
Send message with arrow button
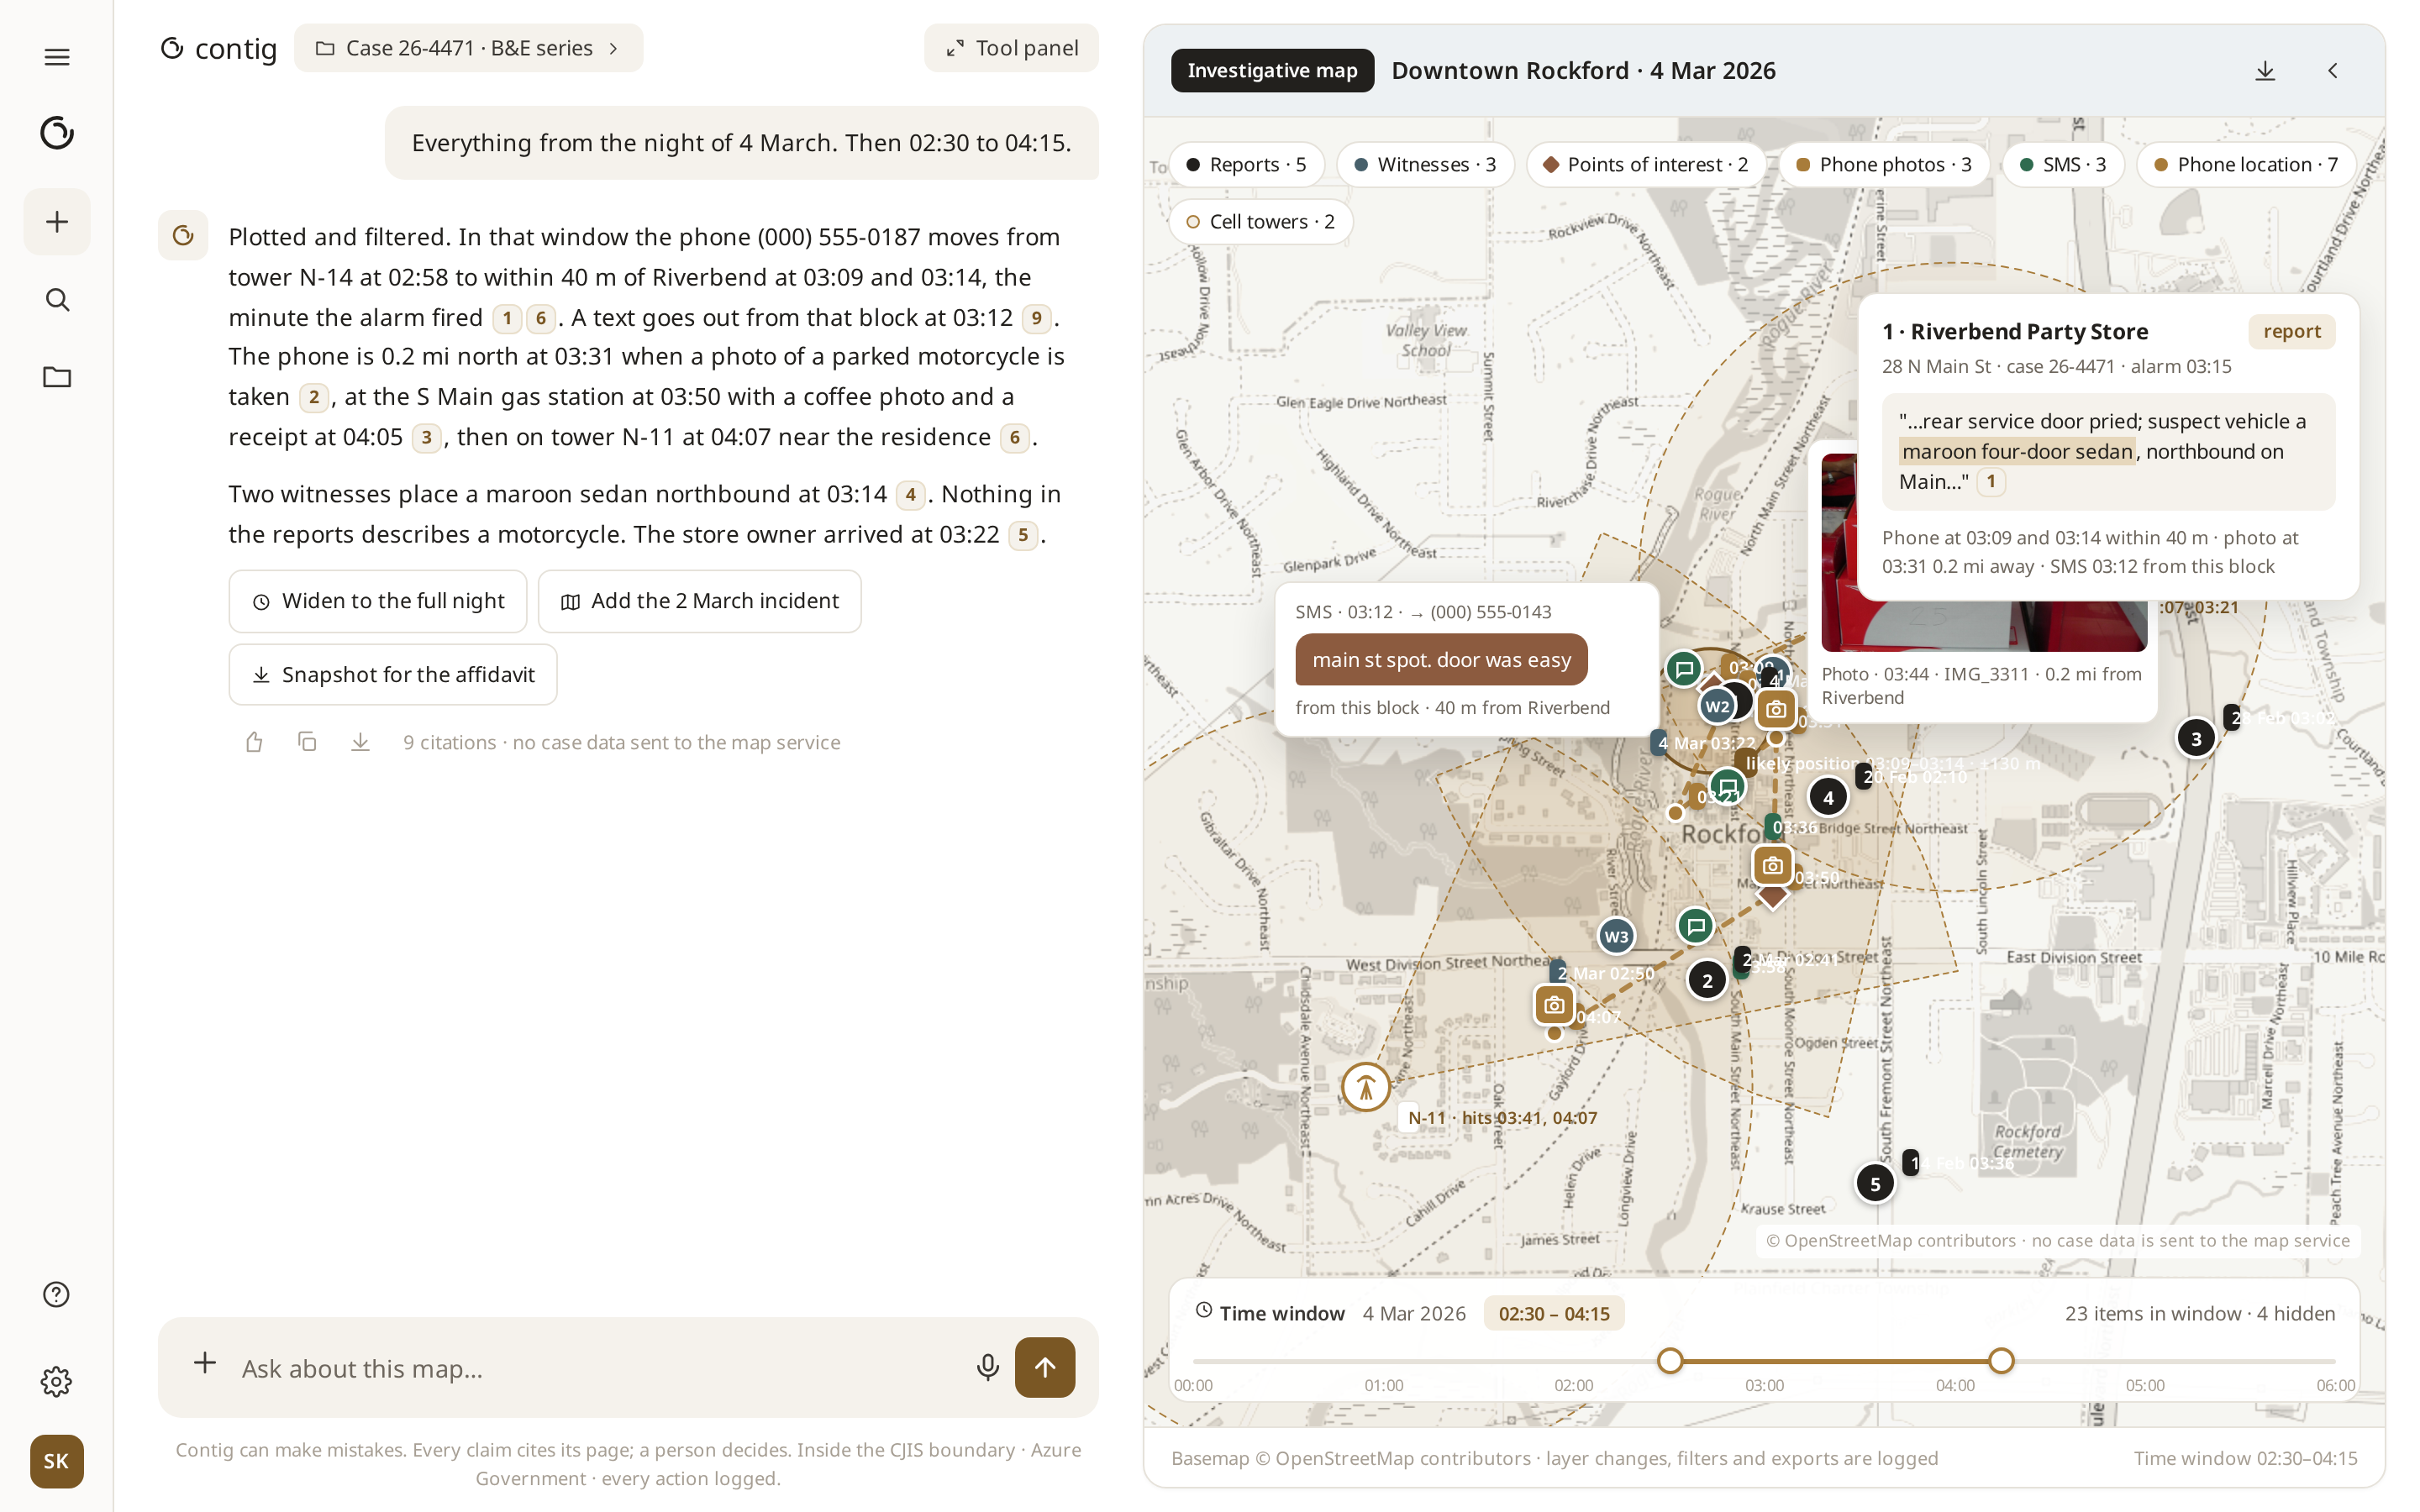1045,1367
